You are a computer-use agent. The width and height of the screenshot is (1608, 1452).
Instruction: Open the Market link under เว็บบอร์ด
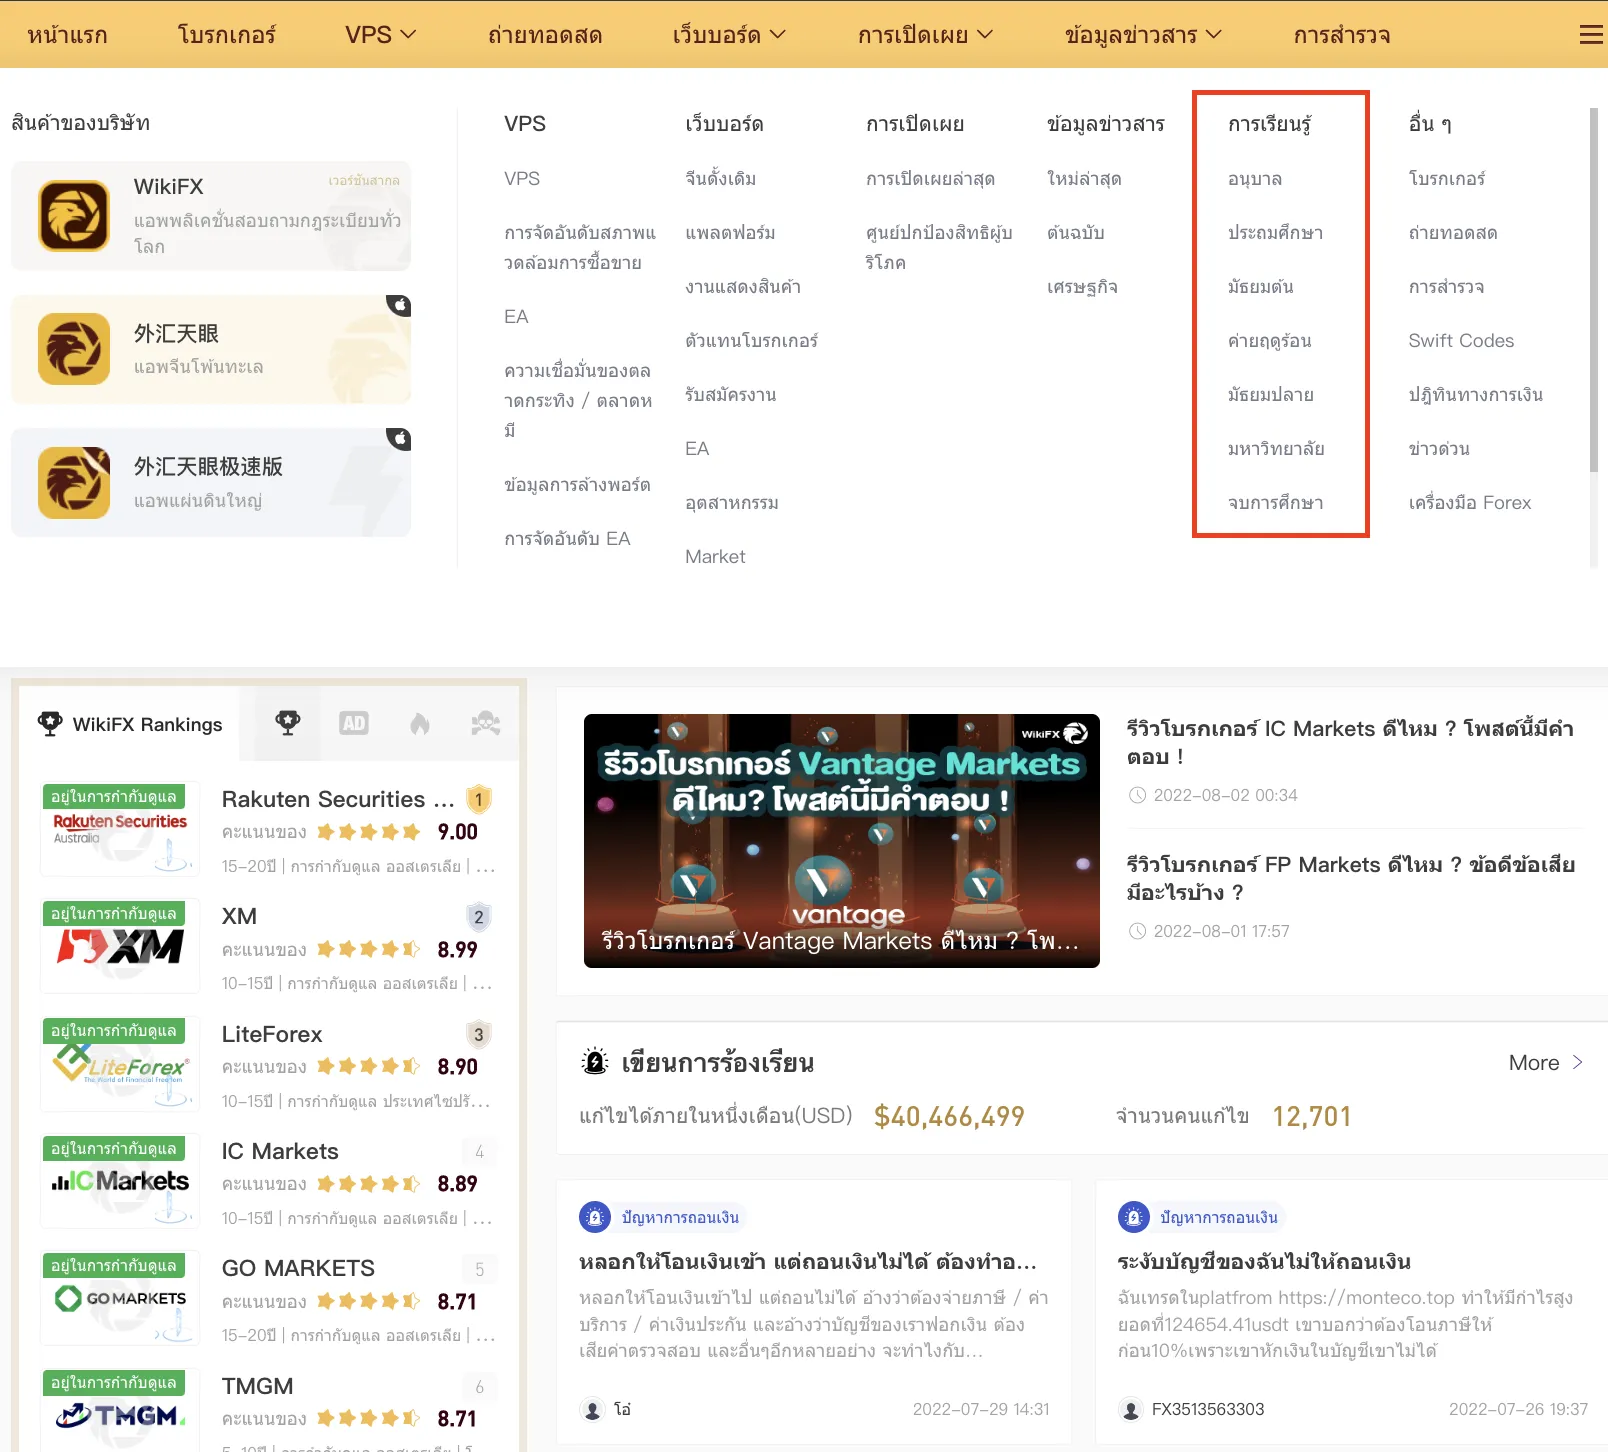715,557
